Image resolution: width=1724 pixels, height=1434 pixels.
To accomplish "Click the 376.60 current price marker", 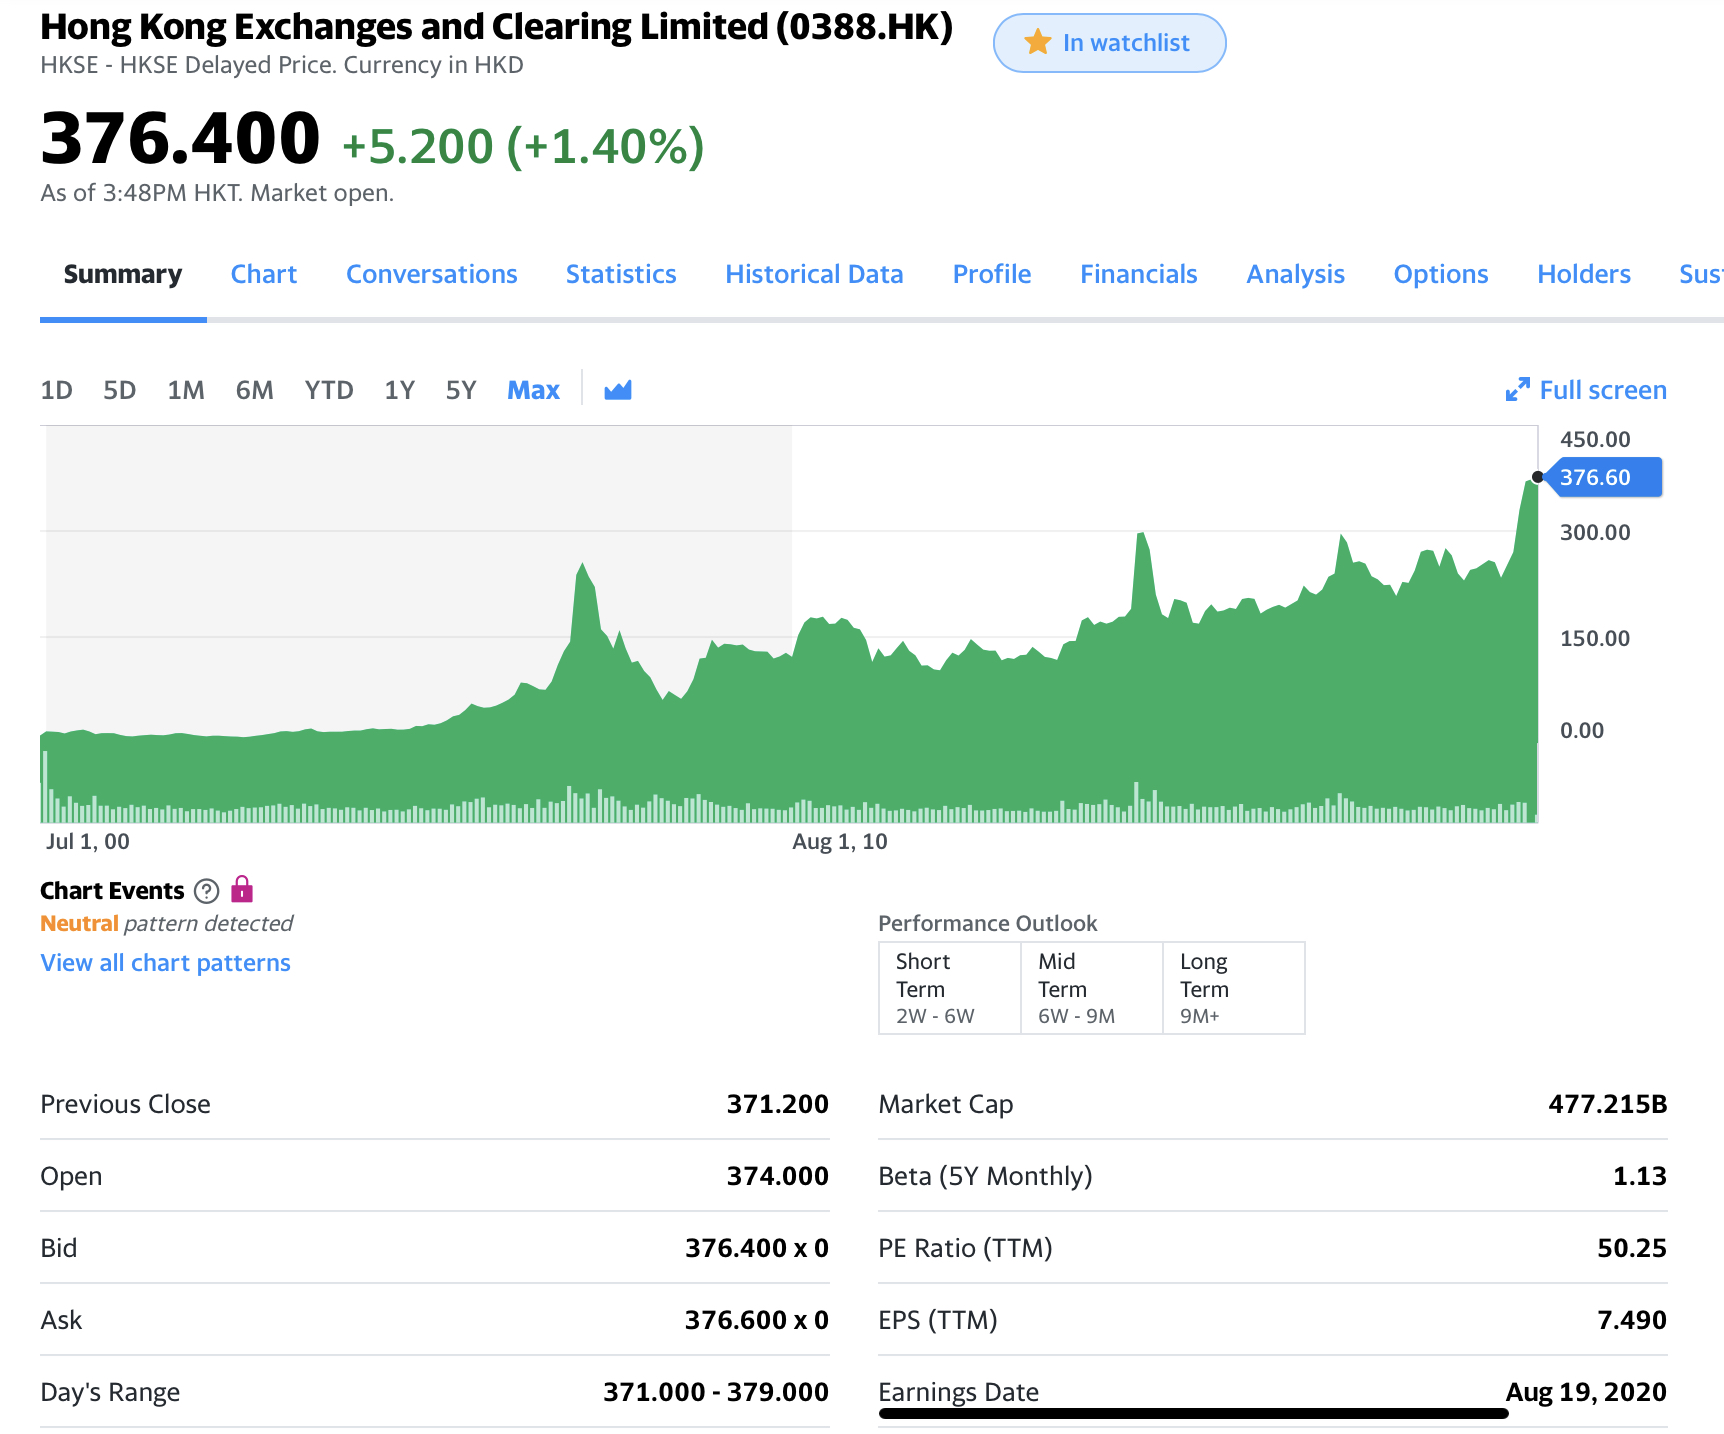I will (1601, 478).
